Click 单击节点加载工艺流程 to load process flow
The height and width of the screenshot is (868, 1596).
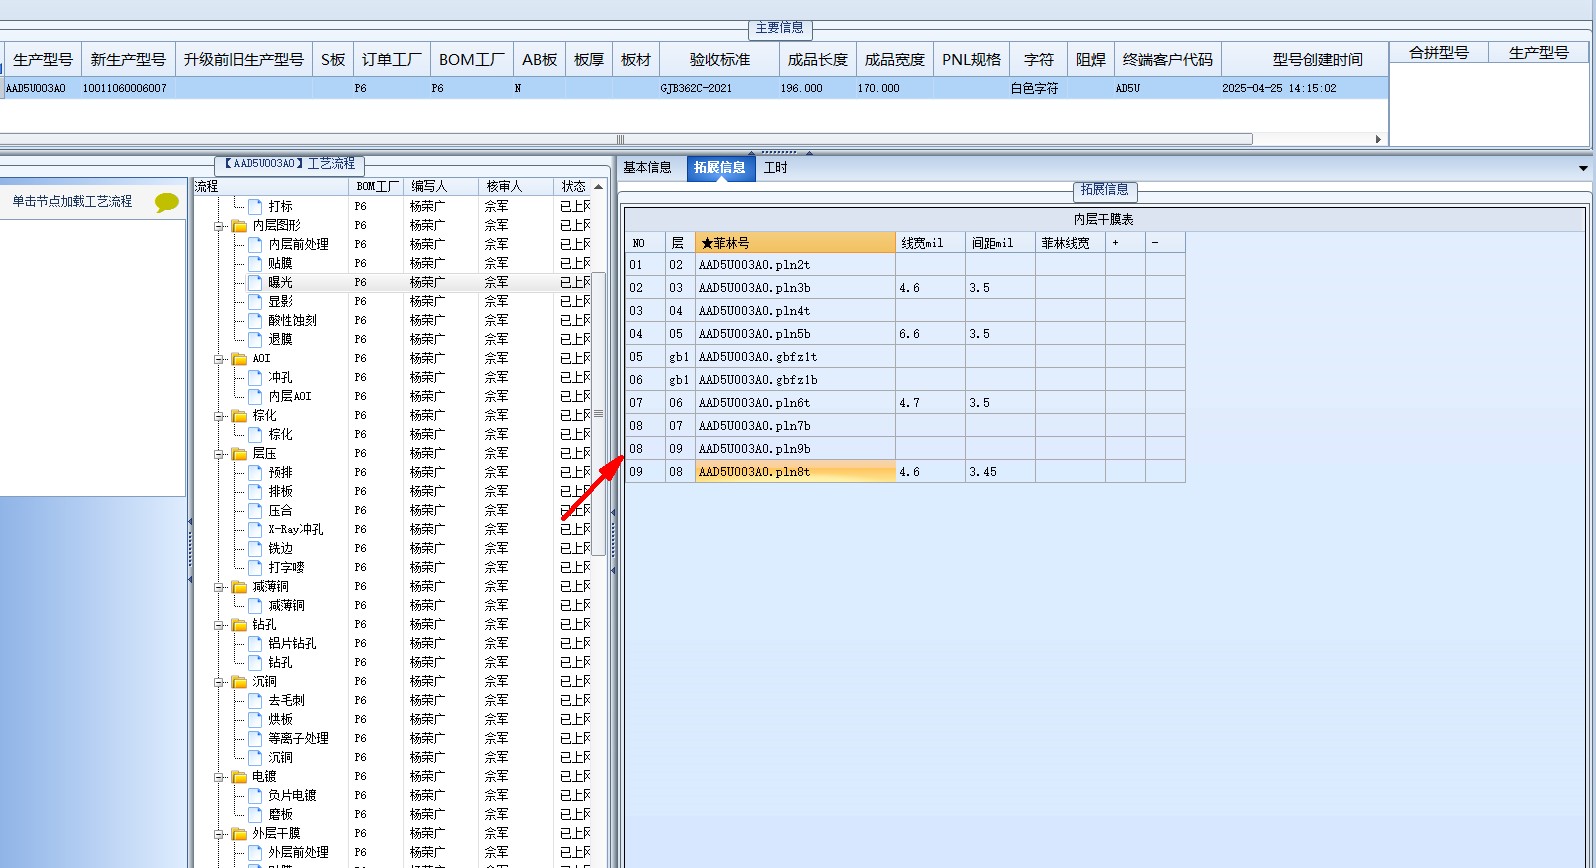[72, 202]
